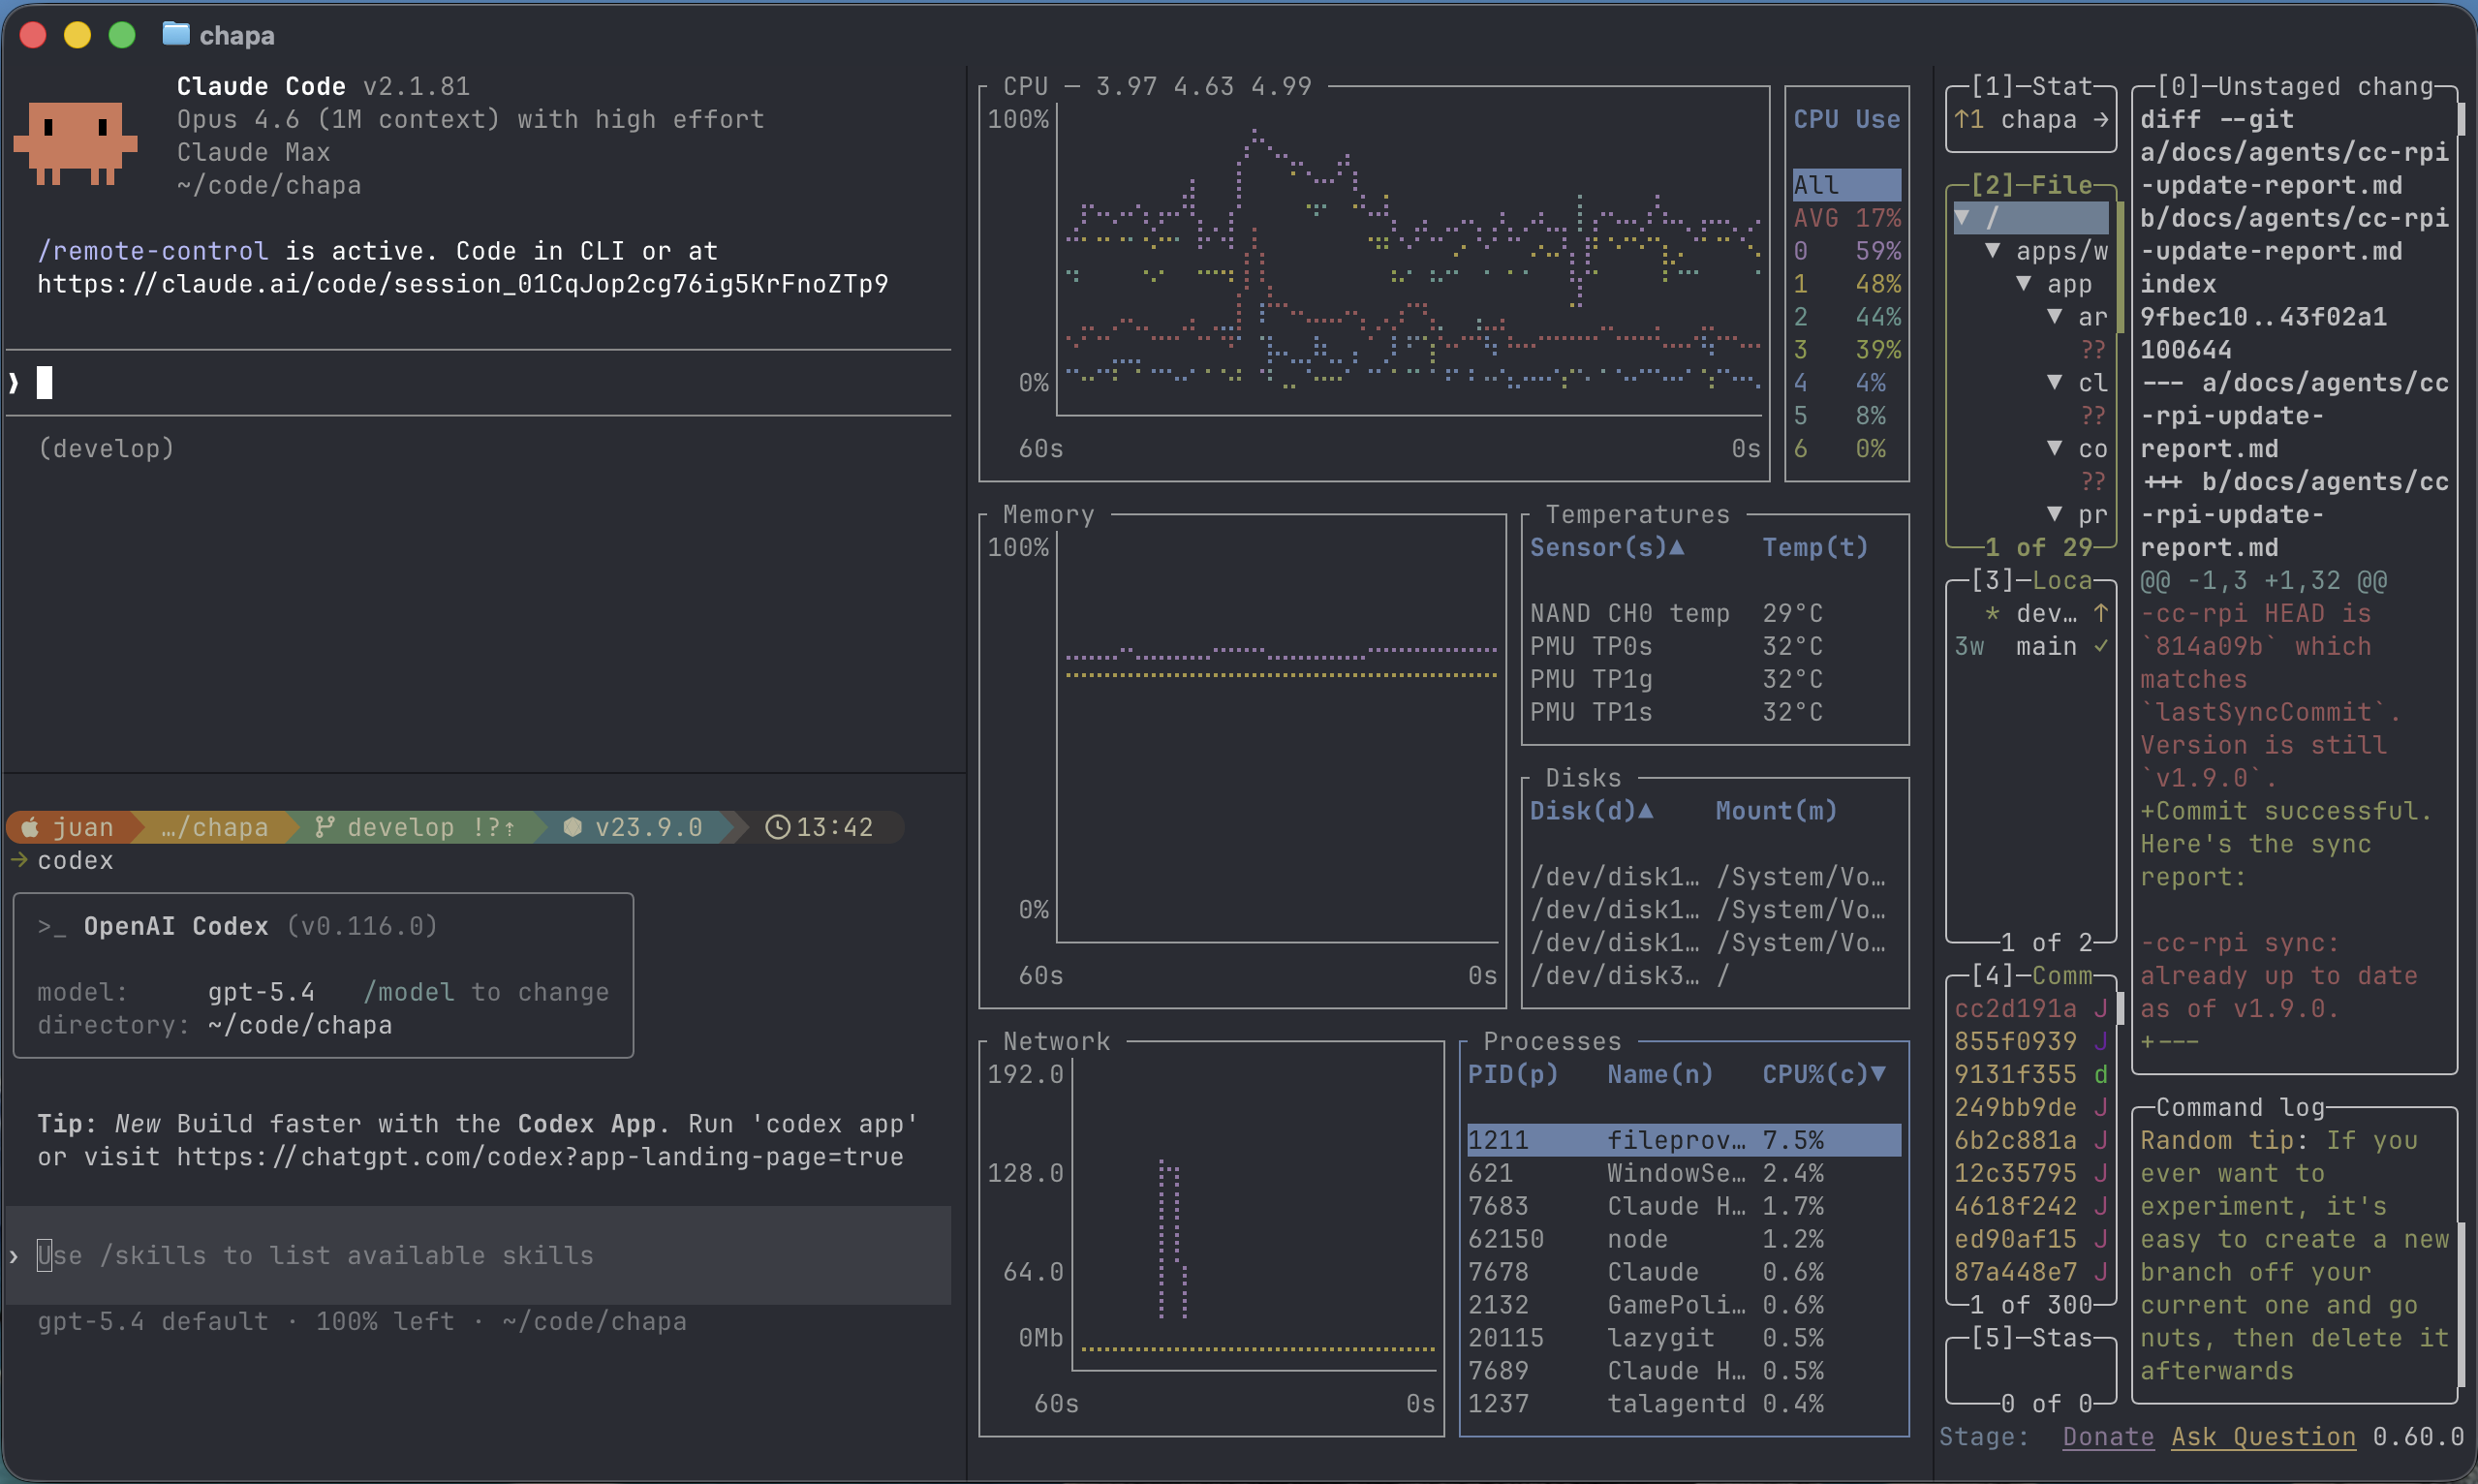
Task: Click the checkmark beside main branch
Action: click(x=2100, y=646)
